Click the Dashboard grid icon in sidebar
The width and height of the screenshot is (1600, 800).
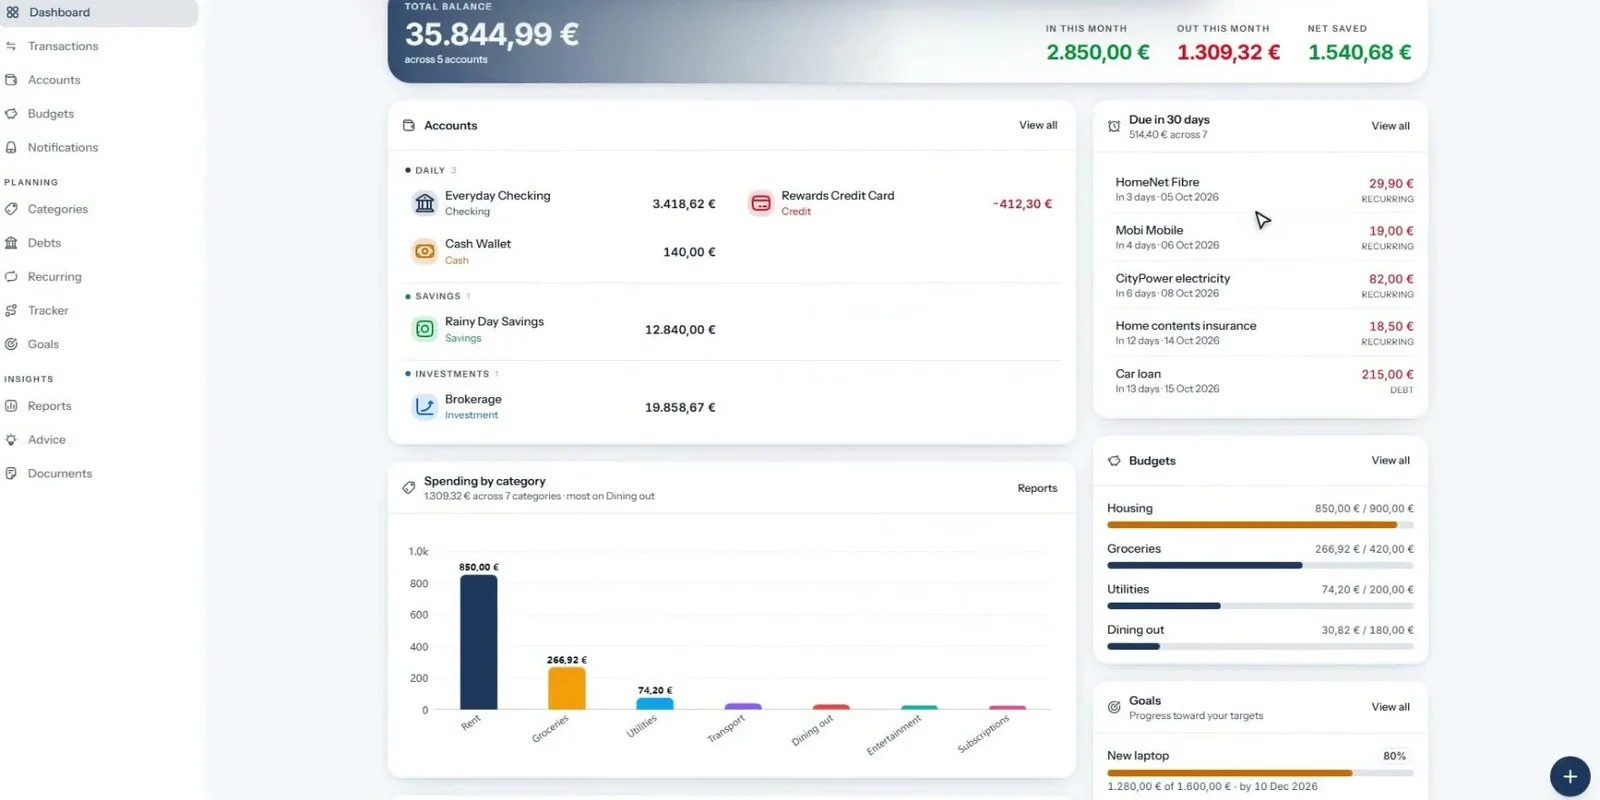[x=12, y=12]
